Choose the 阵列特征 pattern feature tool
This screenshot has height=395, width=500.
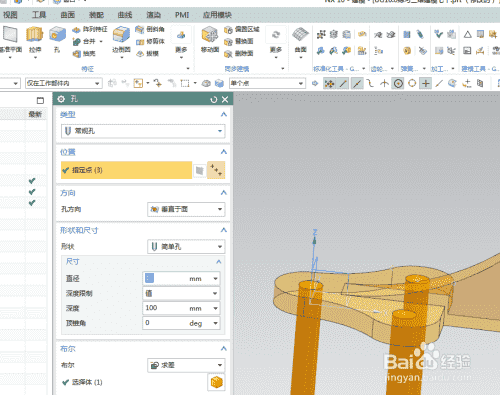90,29
